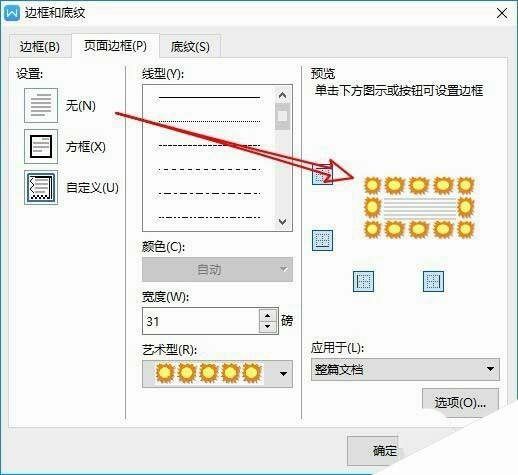
Task: Click the 宽度(W) input field showing 31
Action: [201, 321]
